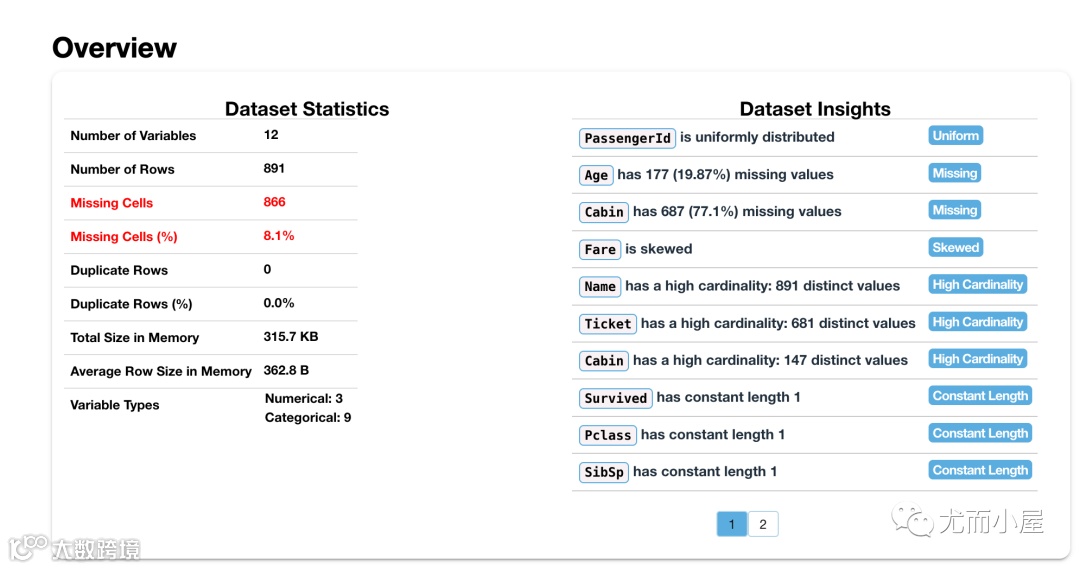Viewport: 1080px width, 569px height.
Task: Click High Cardinality badge for Name
Action: click(978, 285)
